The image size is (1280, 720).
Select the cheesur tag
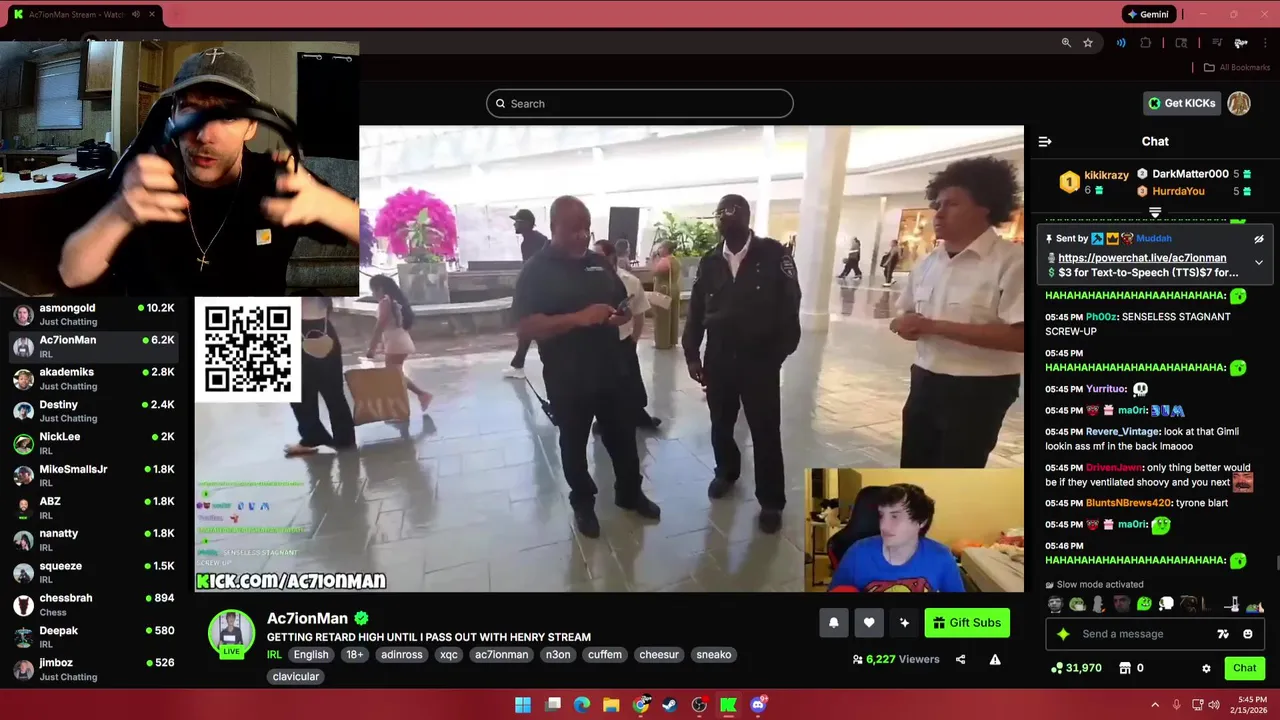point(659,655)
